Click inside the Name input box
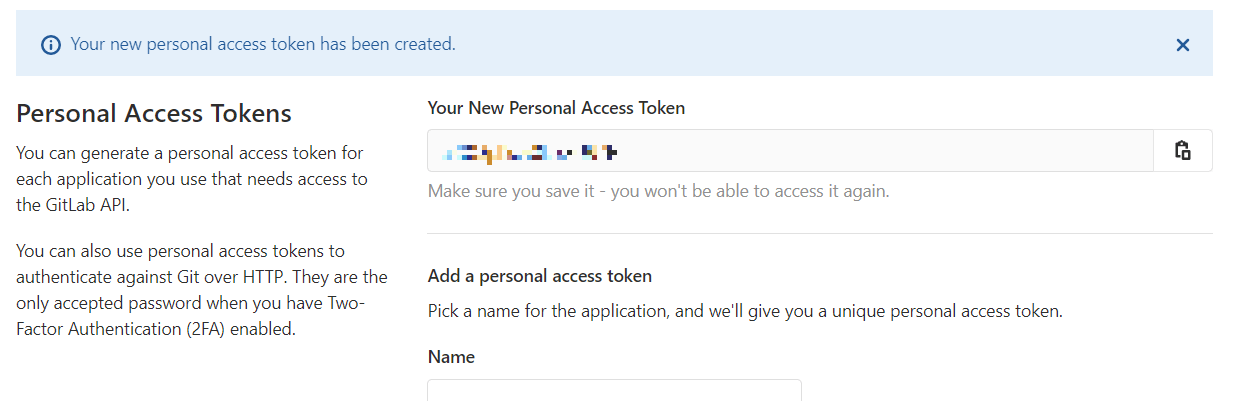This screenshot has height=401, width=1233. pyautogui.click(x=614, y=390)
